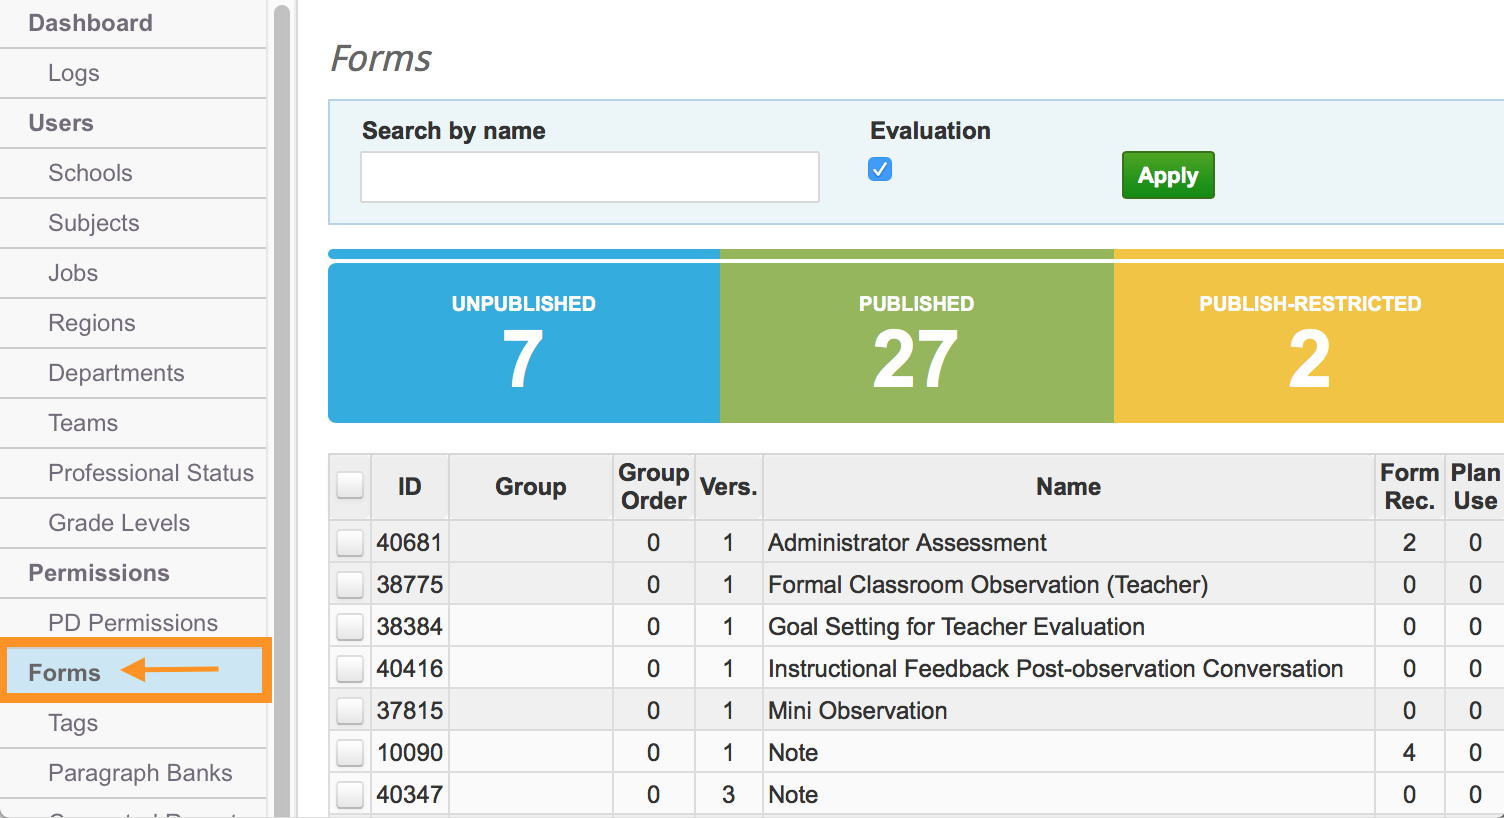Open the Subjects section
1504x818 pixels.
93,223
